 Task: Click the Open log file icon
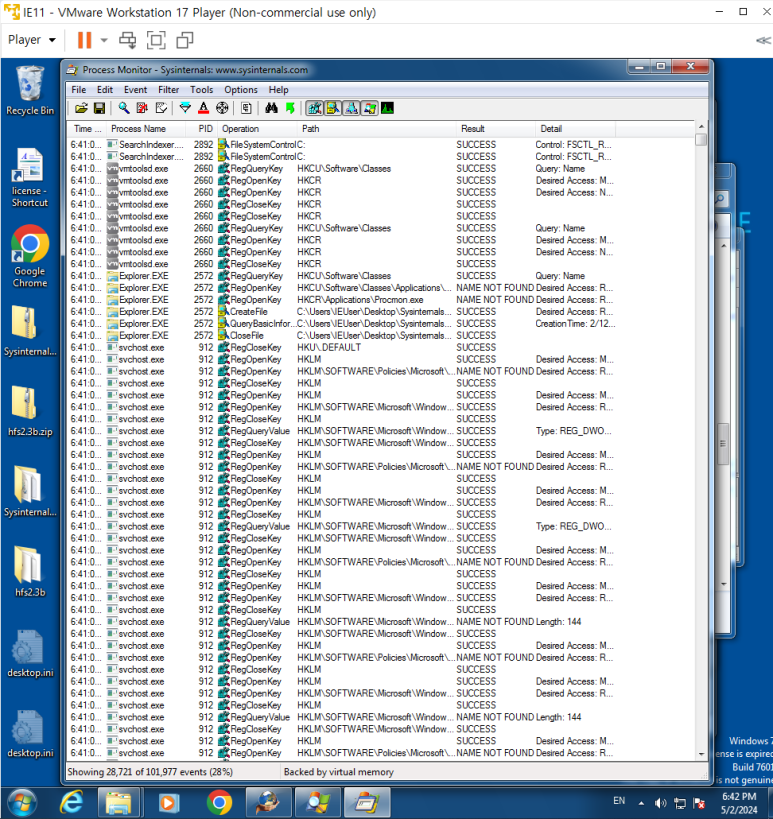click(81, 108)
